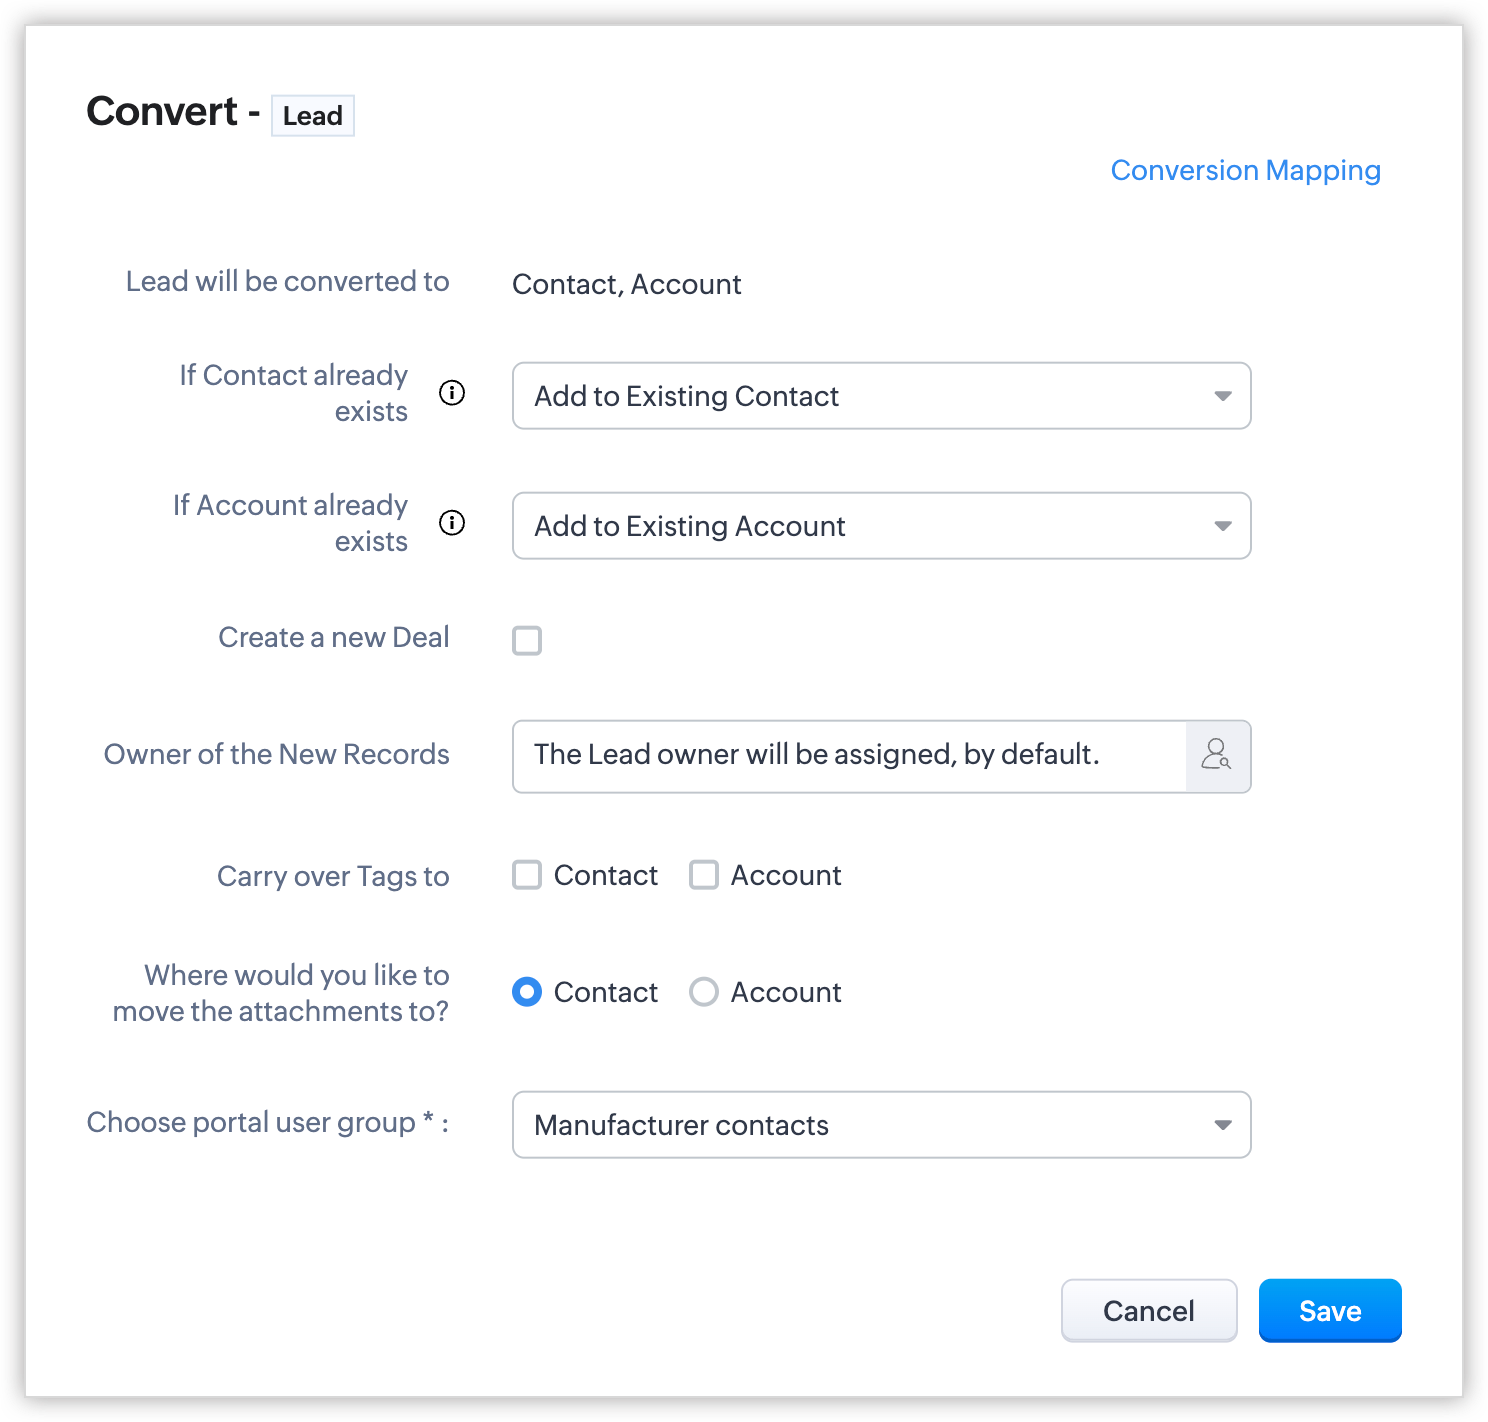Select Contact radio for moving attachments
This screenshot has width=1488, height=1422.
527,992
